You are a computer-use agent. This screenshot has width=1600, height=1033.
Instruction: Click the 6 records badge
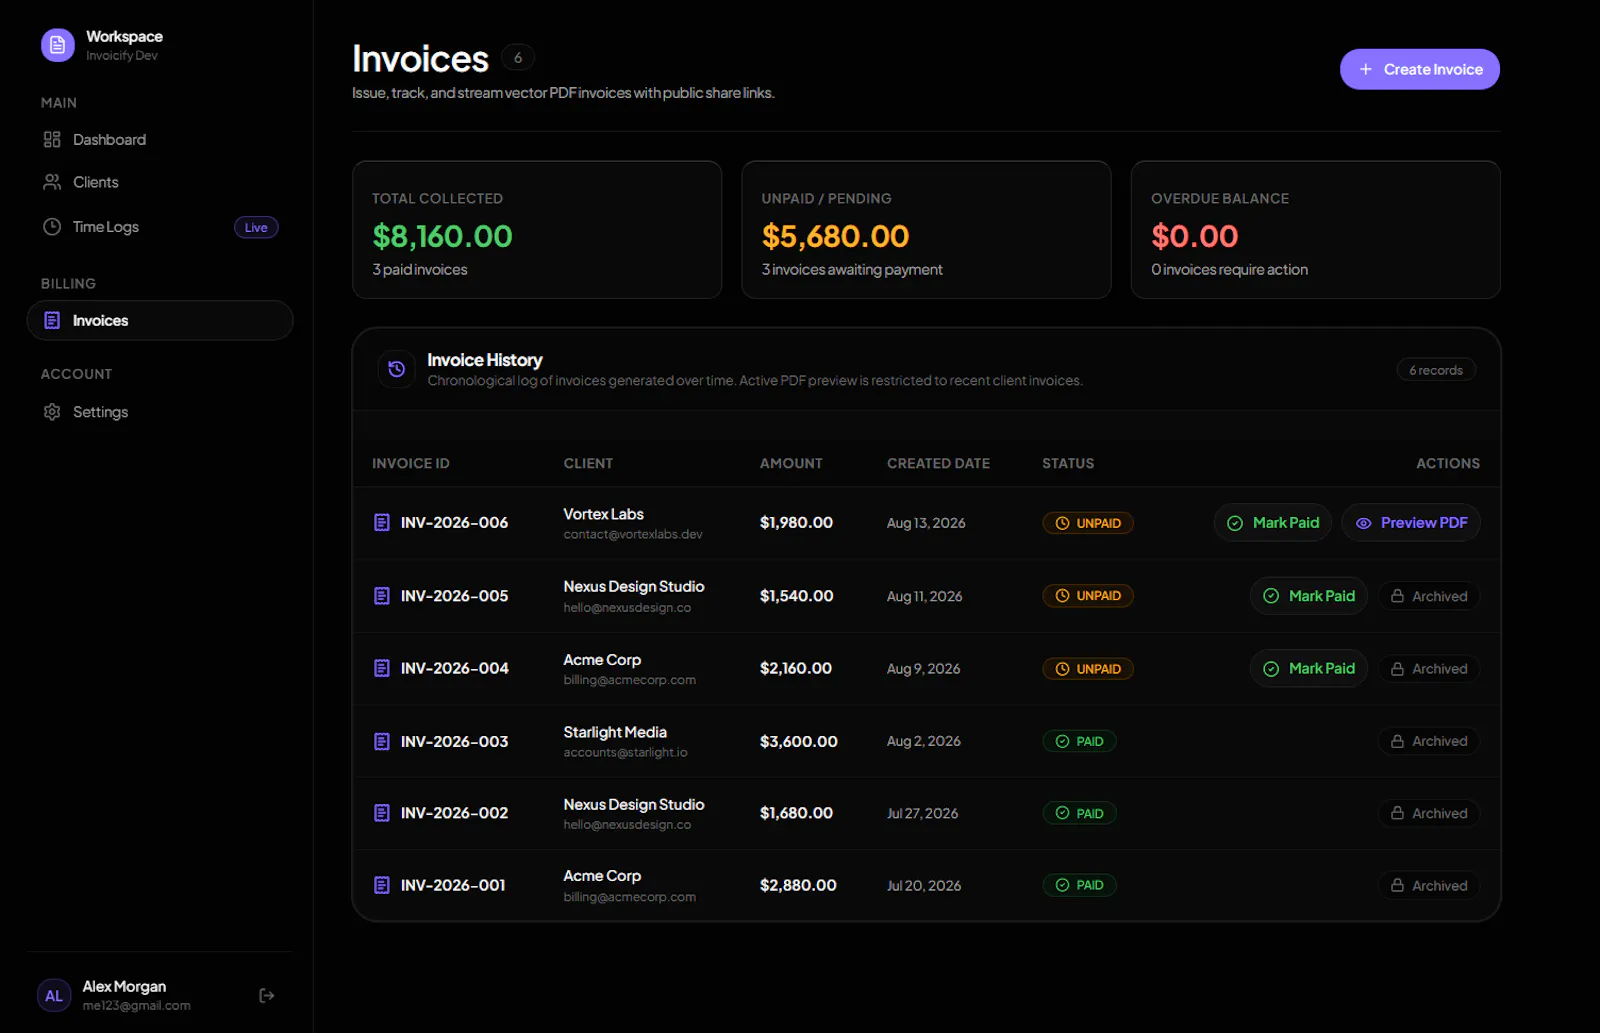coord(1436,370)
